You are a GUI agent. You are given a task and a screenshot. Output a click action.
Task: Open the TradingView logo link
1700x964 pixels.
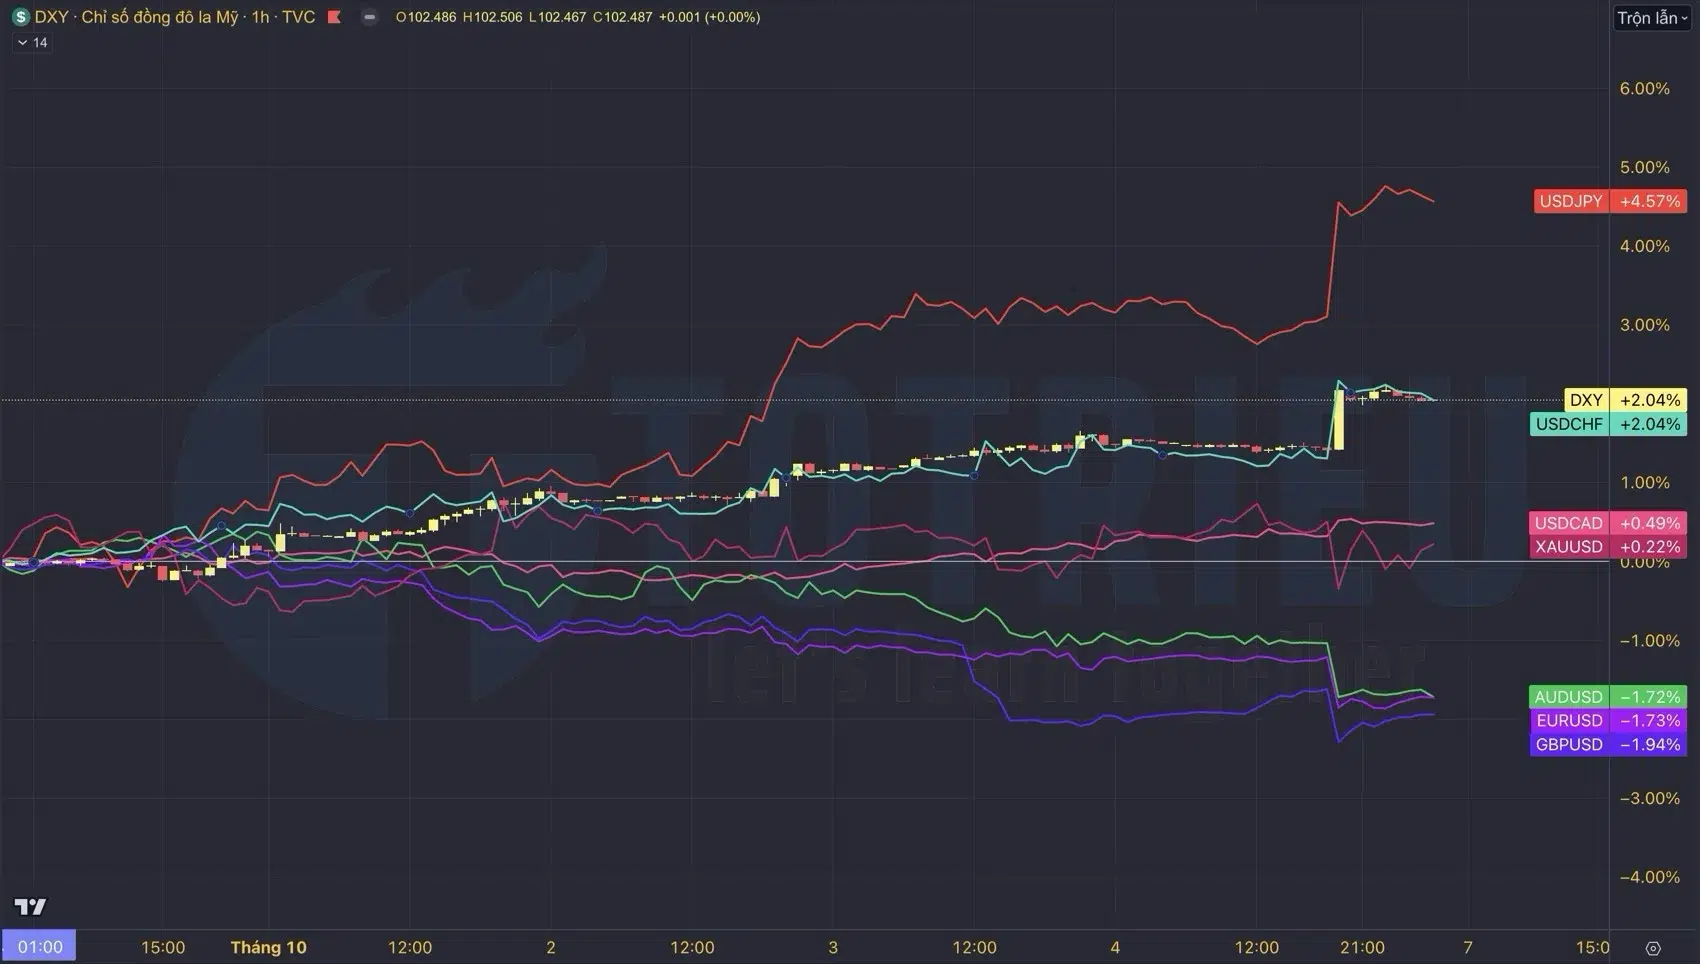click(x=30, y=907)
